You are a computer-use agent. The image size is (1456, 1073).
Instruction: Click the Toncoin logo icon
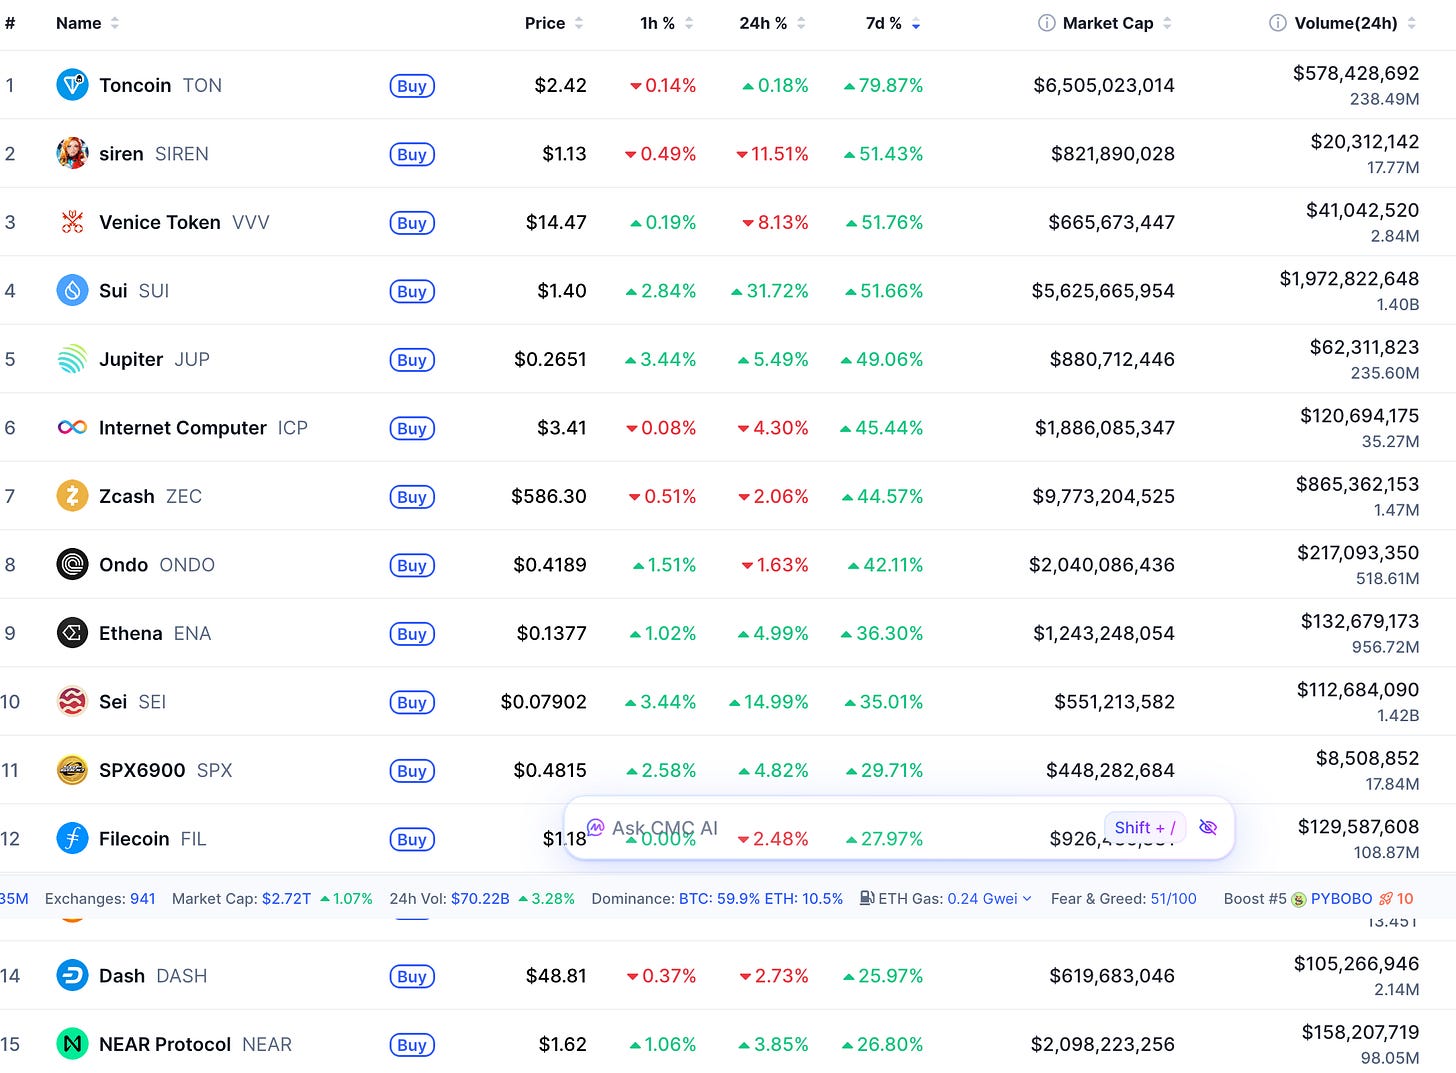point(72,85)
